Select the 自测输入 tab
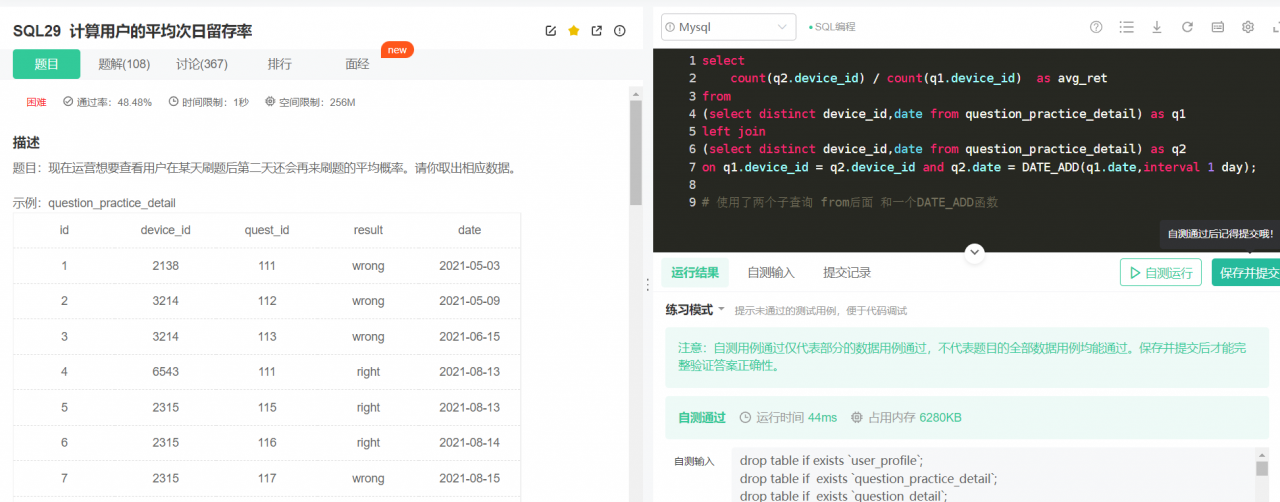Viewport: 1280px width, 502px height. 771,272
